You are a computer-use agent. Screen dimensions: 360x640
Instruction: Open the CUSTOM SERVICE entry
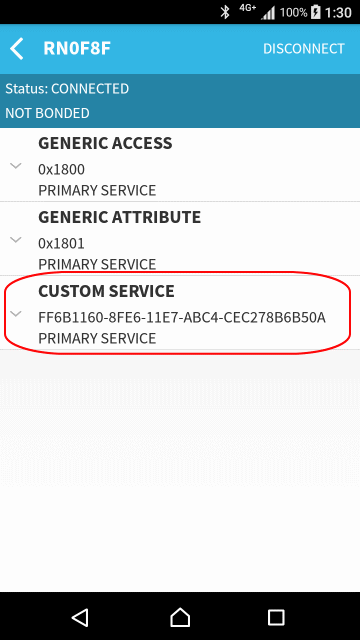coord(180,313)
